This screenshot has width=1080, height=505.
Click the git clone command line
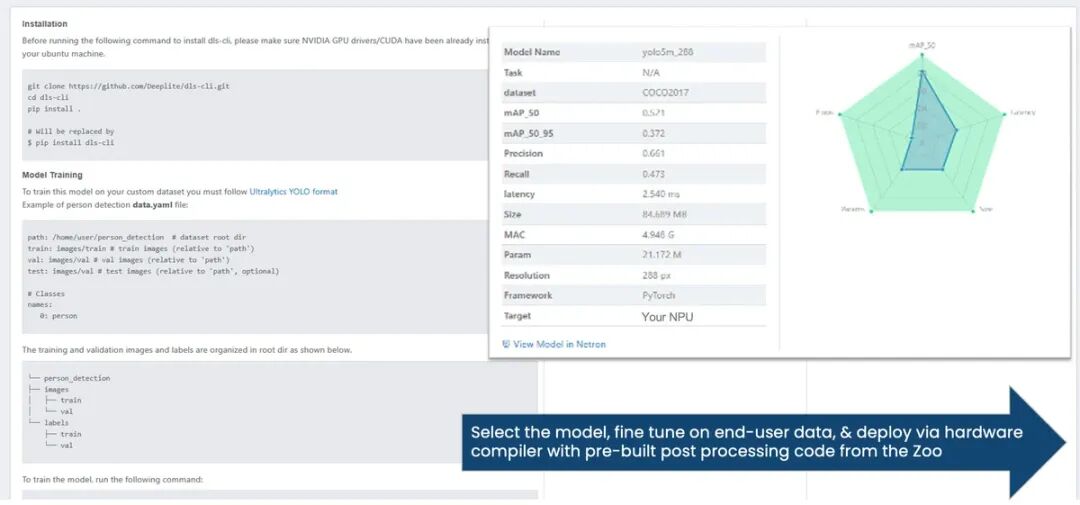click(x=129, y=86)
